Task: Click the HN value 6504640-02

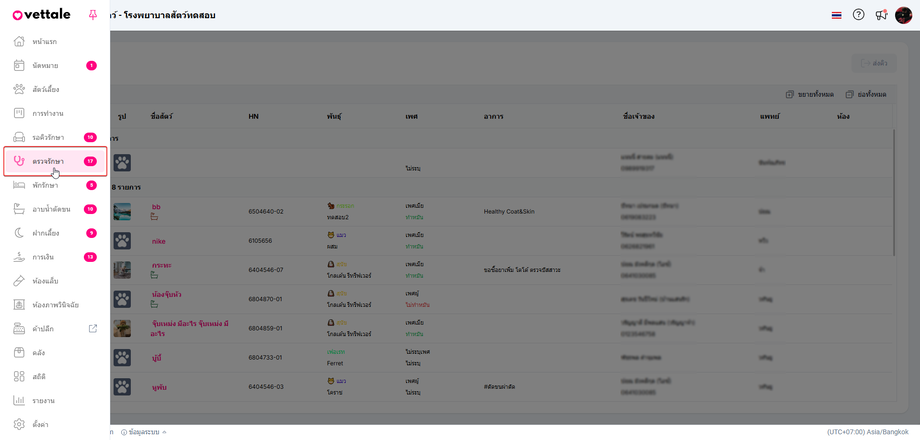Action: point(266,211)
